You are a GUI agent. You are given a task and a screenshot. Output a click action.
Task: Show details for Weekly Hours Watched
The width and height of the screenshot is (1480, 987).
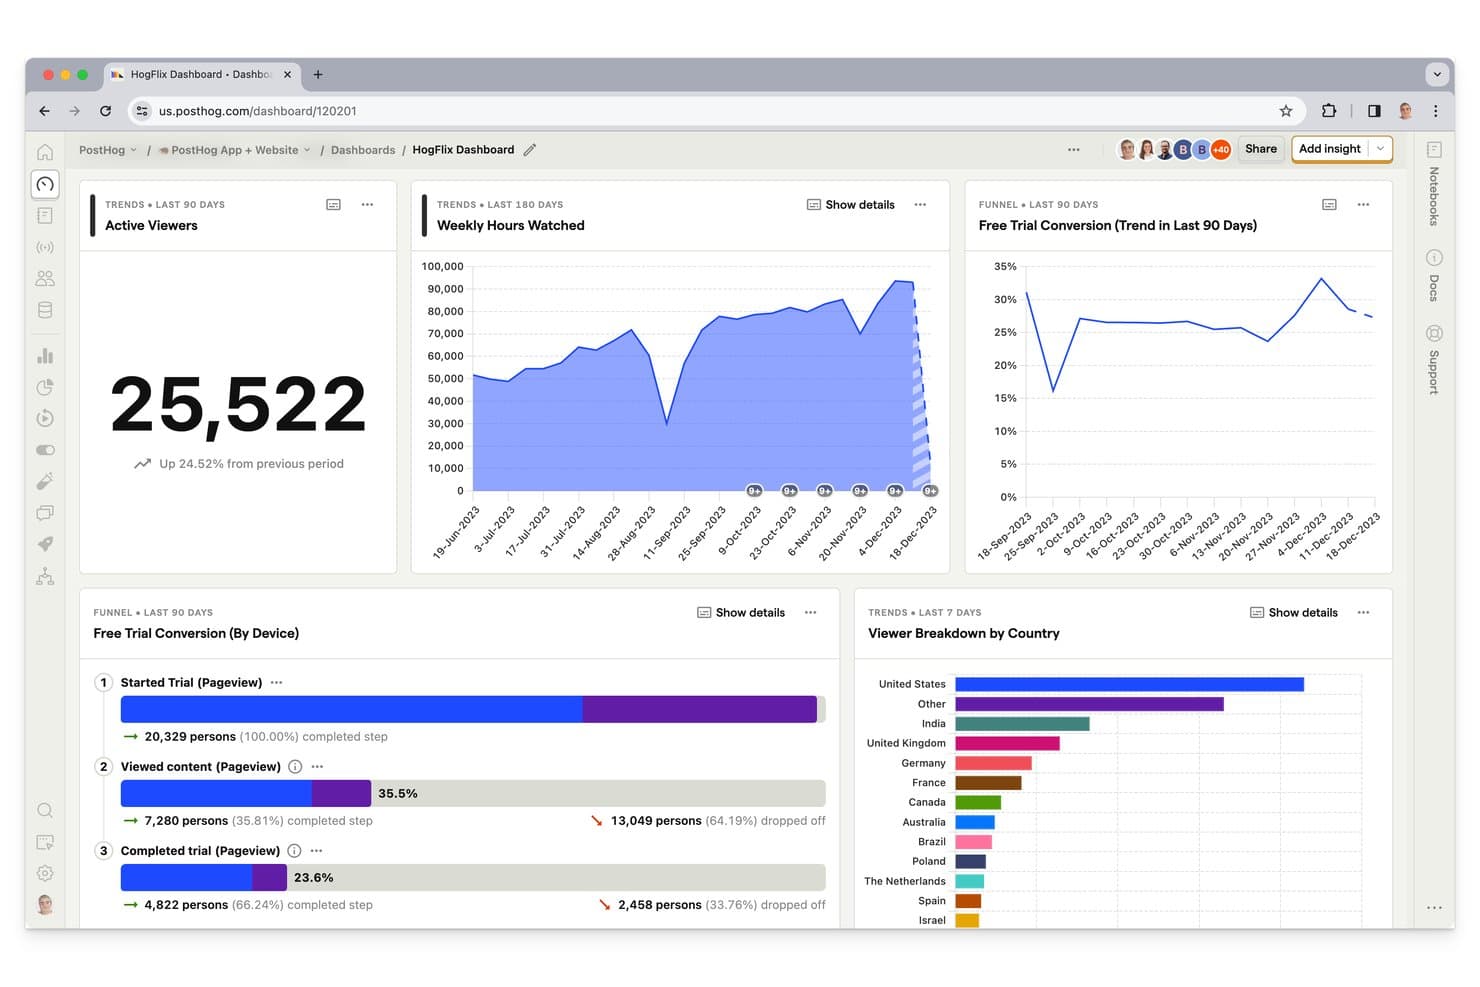pyautogui.click(x=851, y=204)
